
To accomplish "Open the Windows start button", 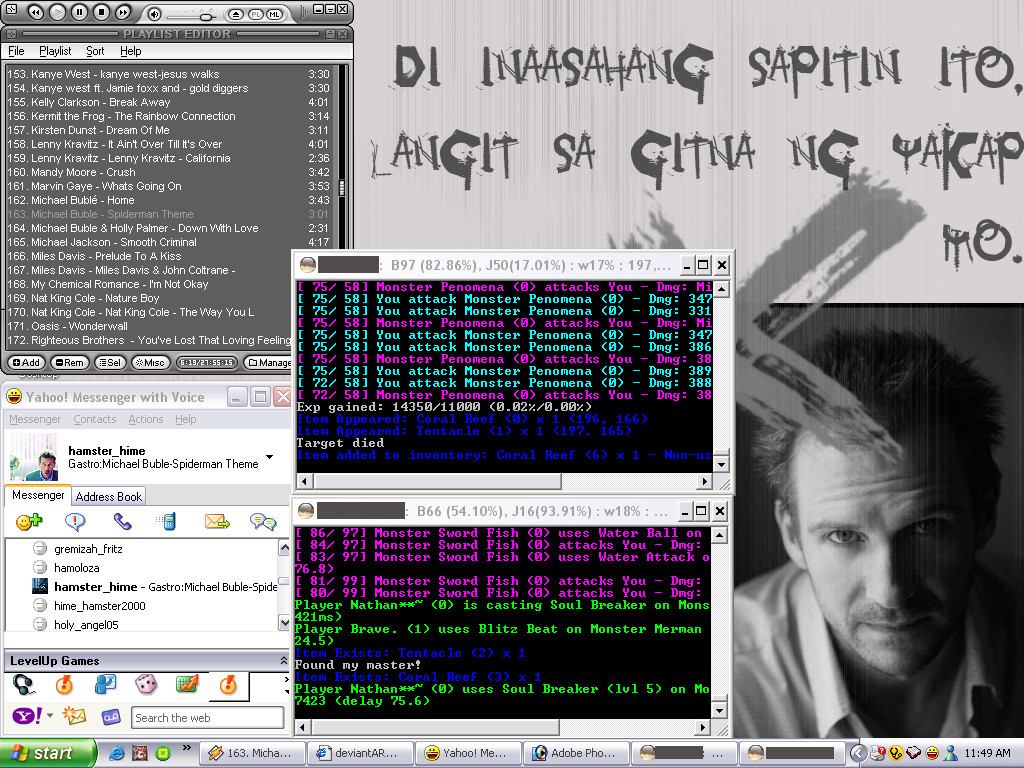I will pos(47,754).
